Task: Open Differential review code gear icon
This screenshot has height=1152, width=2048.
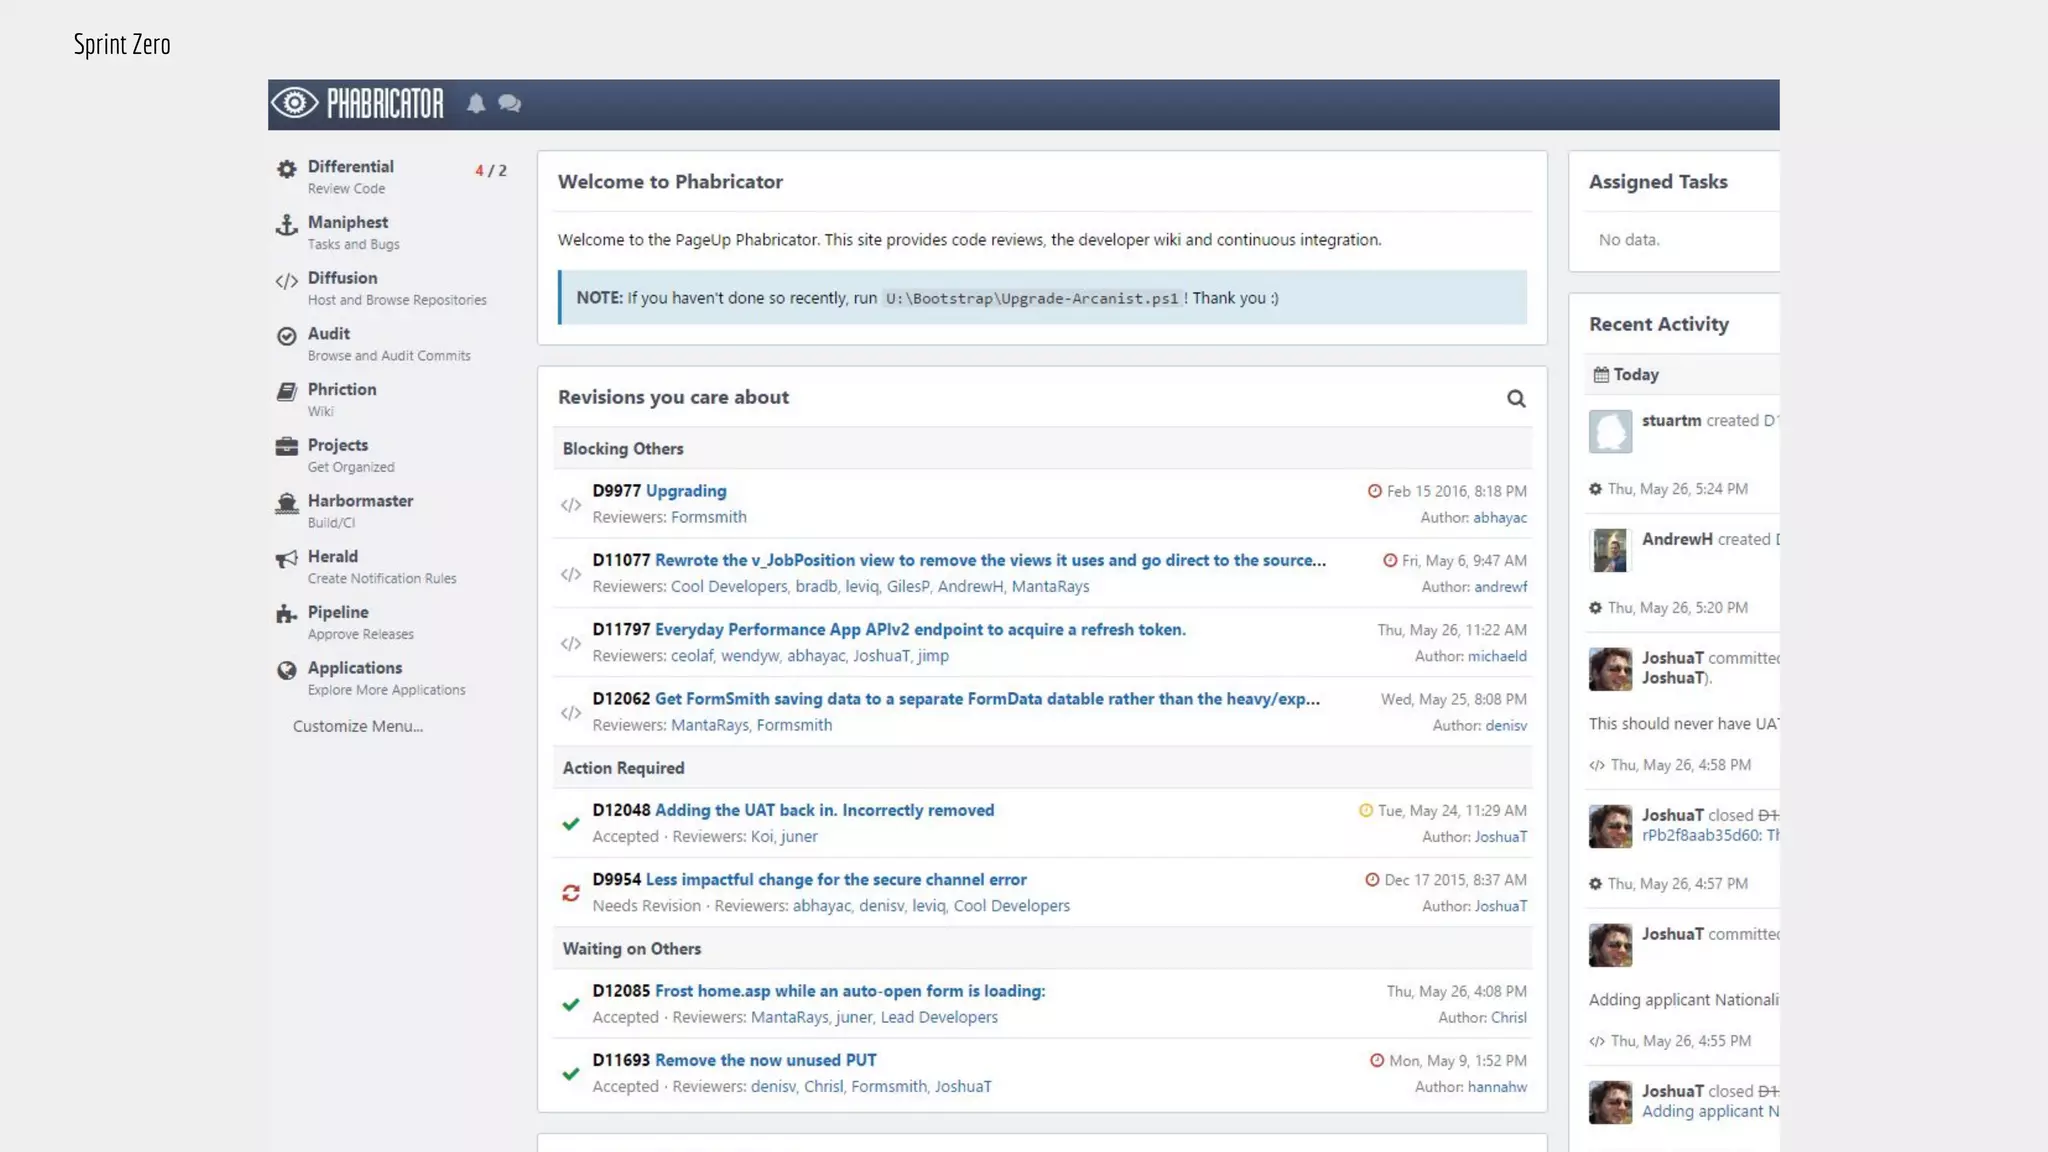Action: pos(287,169)
